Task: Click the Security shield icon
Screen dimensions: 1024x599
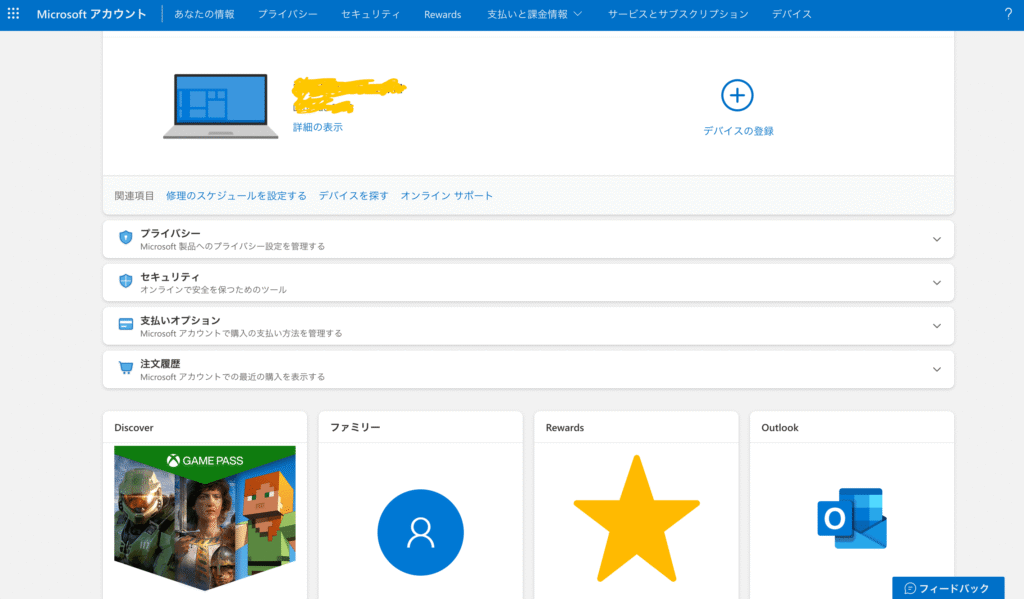Action: point(125,281)
